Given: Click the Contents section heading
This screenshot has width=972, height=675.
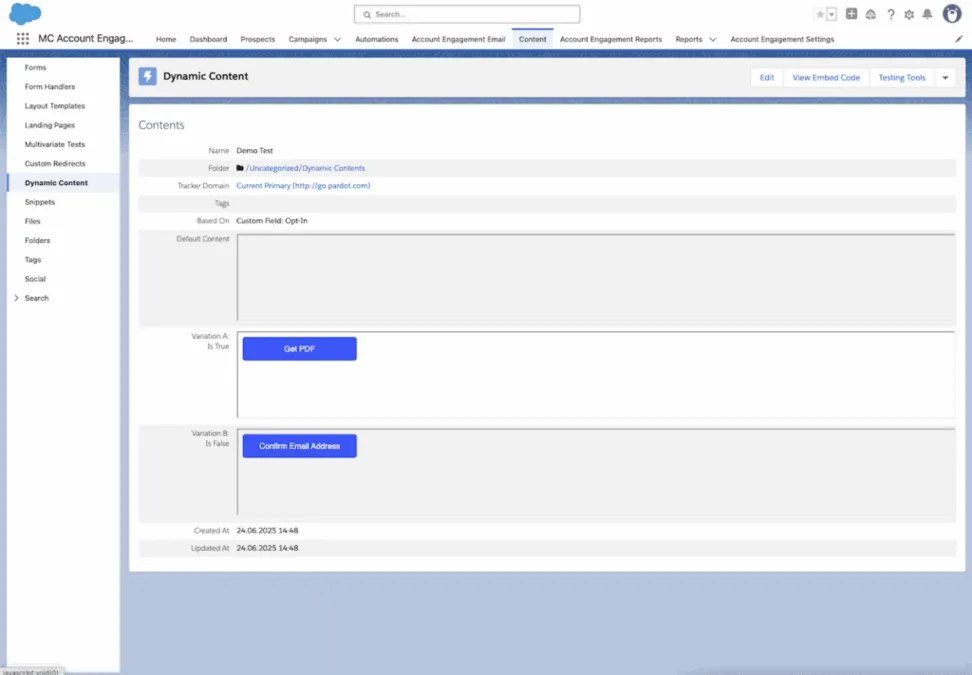Looking at the screenshot, I should pos(161,125).
